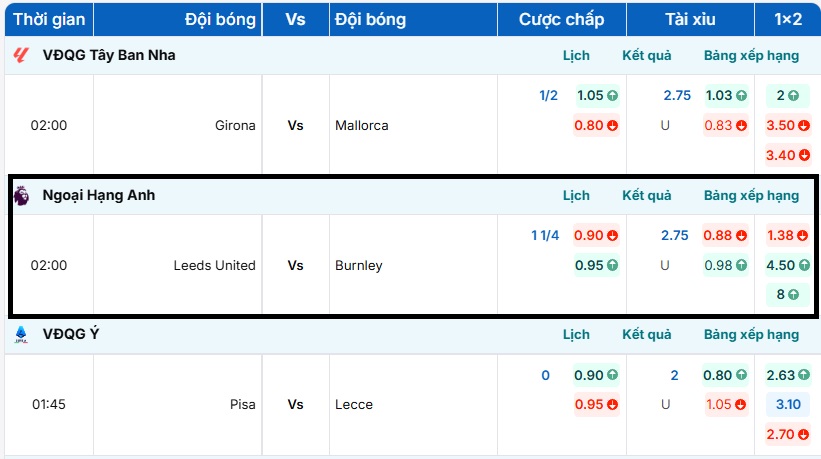Viewport: 821px width, 459px height.
Task: Click the Leeds United team name
Action: click(214, 266)
